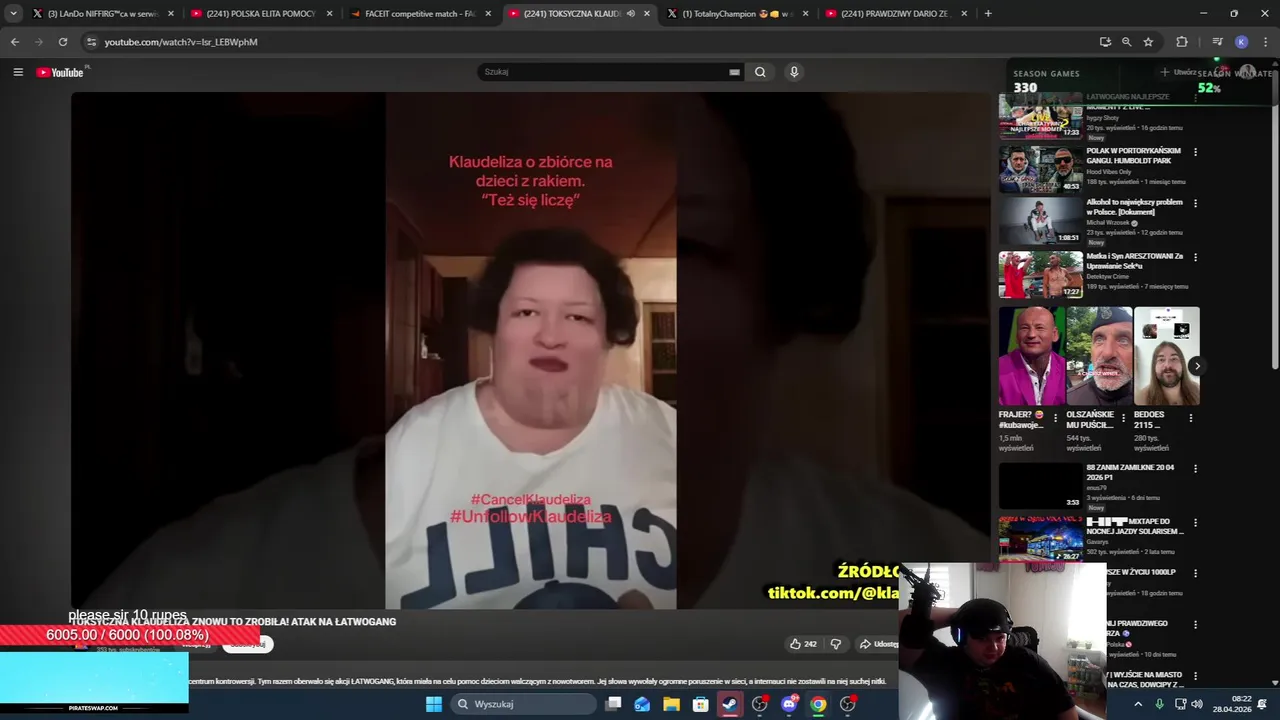Click the Windows taskbar Wyszukaj search box
1280x720 pixels.
[522, 704]
